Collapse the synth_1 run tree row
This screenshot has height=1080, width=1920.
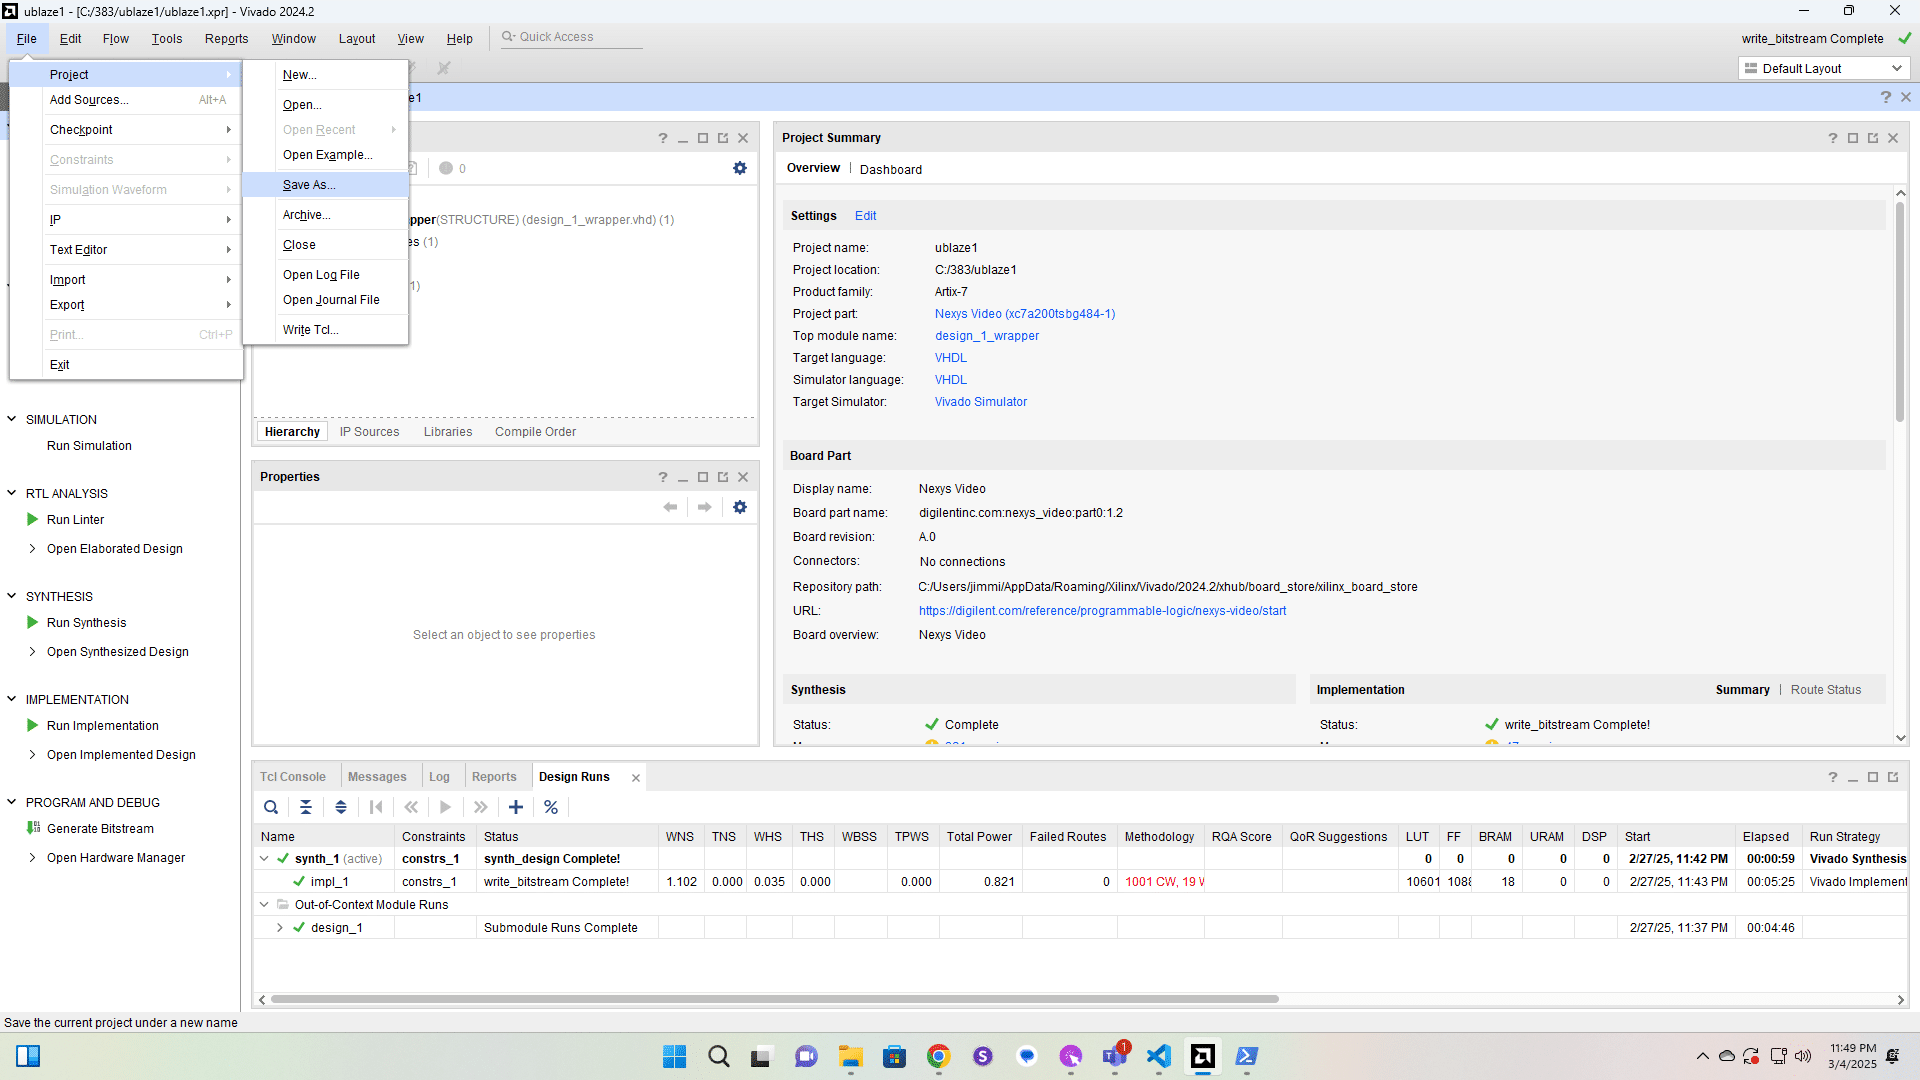(264, 858)
